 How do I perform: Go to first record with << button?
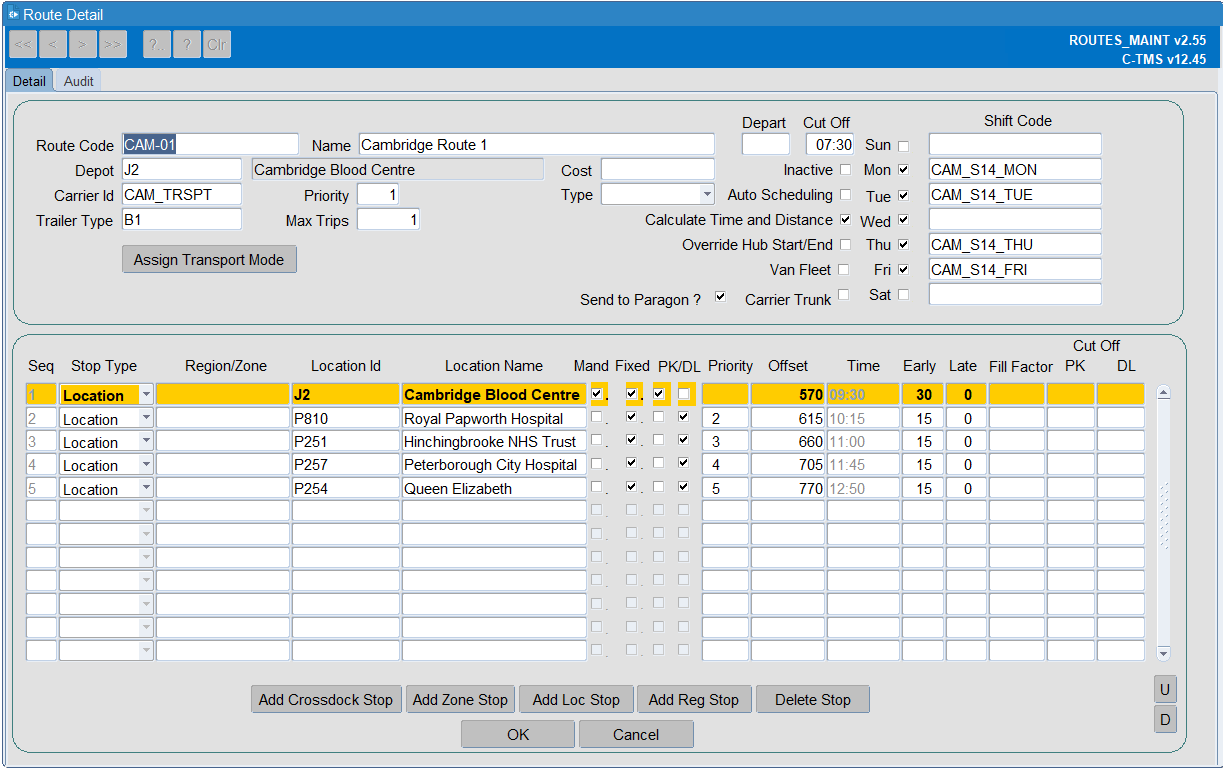[x=22, y=44]
